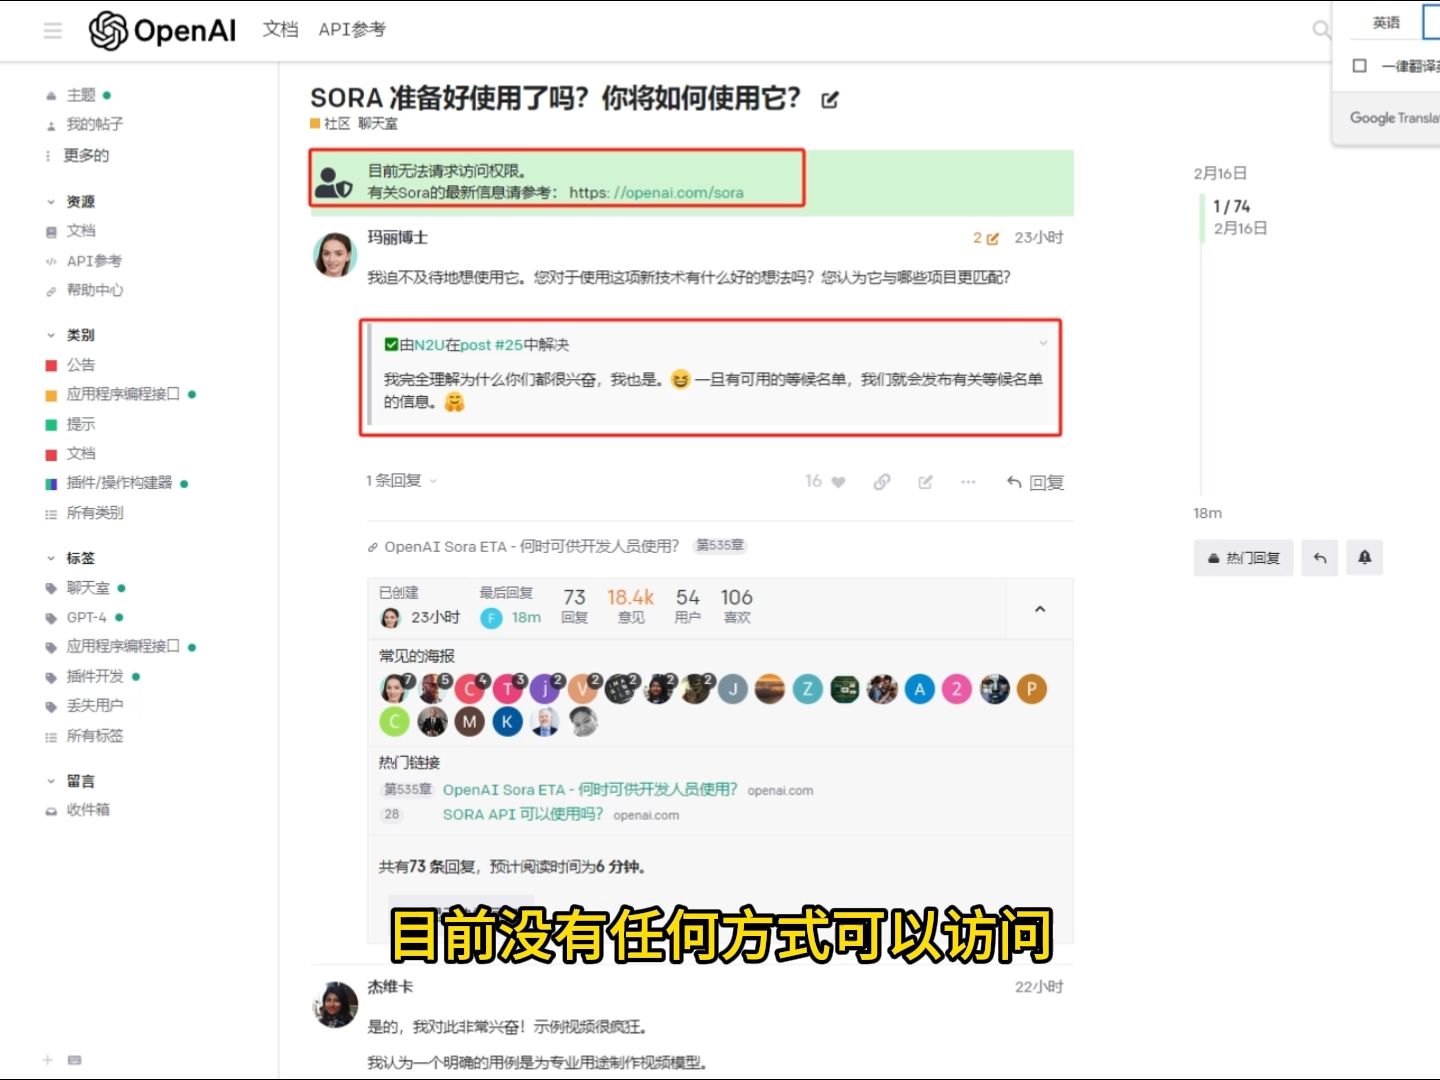Click 社区 category badge under title
The width and height of the screenshot is (1440, 1080).
[x=330, y=123]
